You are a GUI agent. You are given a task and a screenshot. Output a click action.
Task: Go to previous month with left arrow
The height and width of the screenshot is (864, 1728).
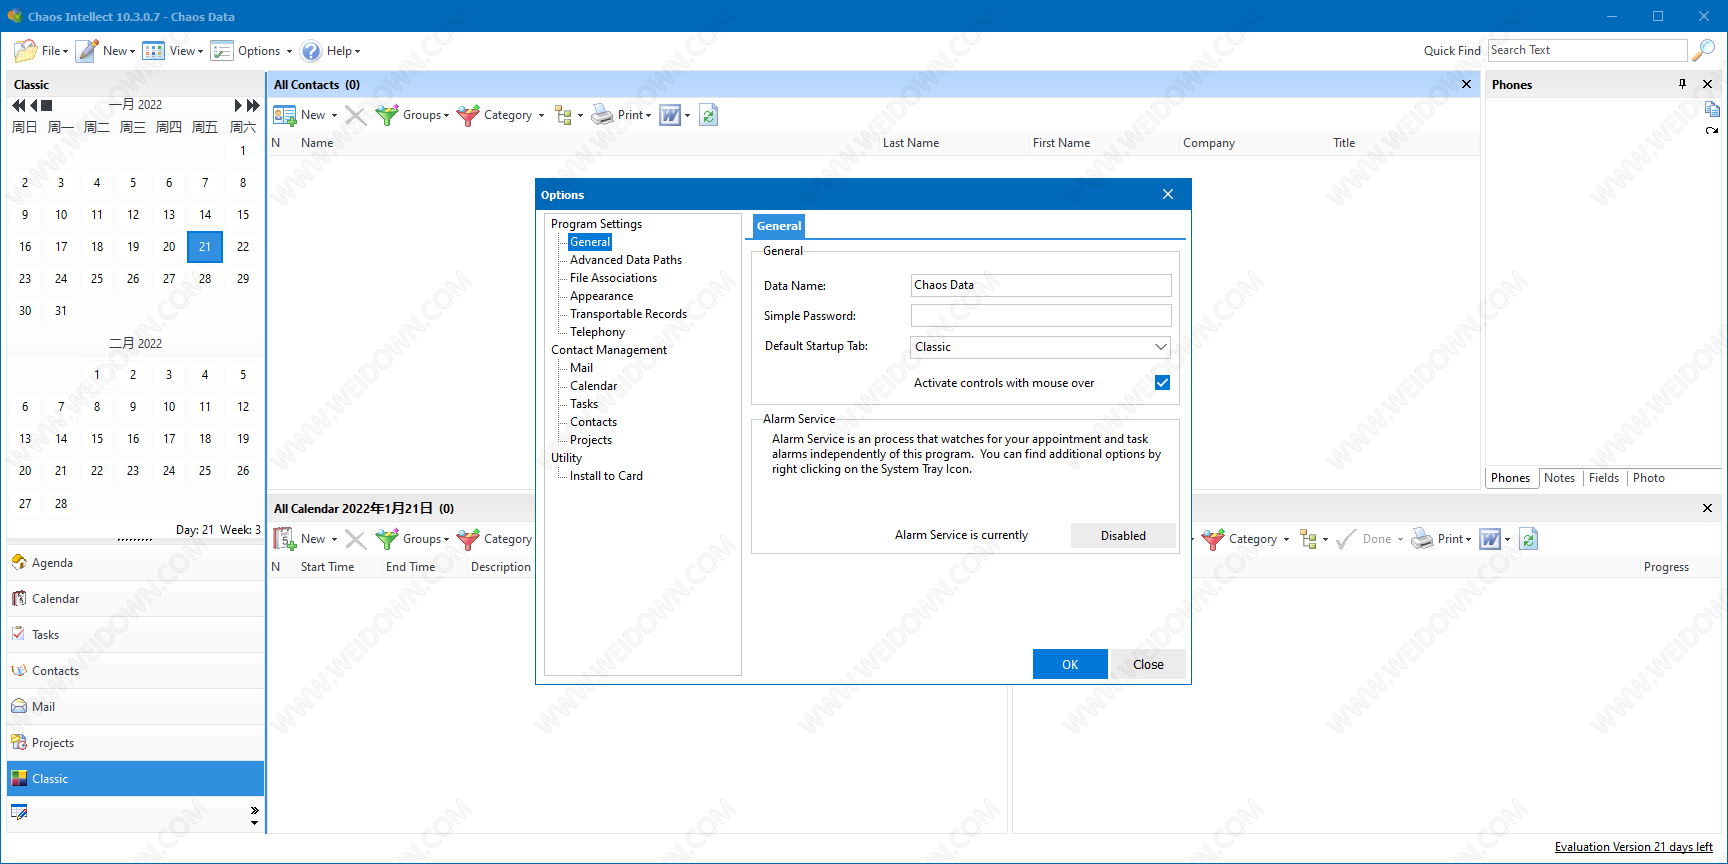click(34, 105)
